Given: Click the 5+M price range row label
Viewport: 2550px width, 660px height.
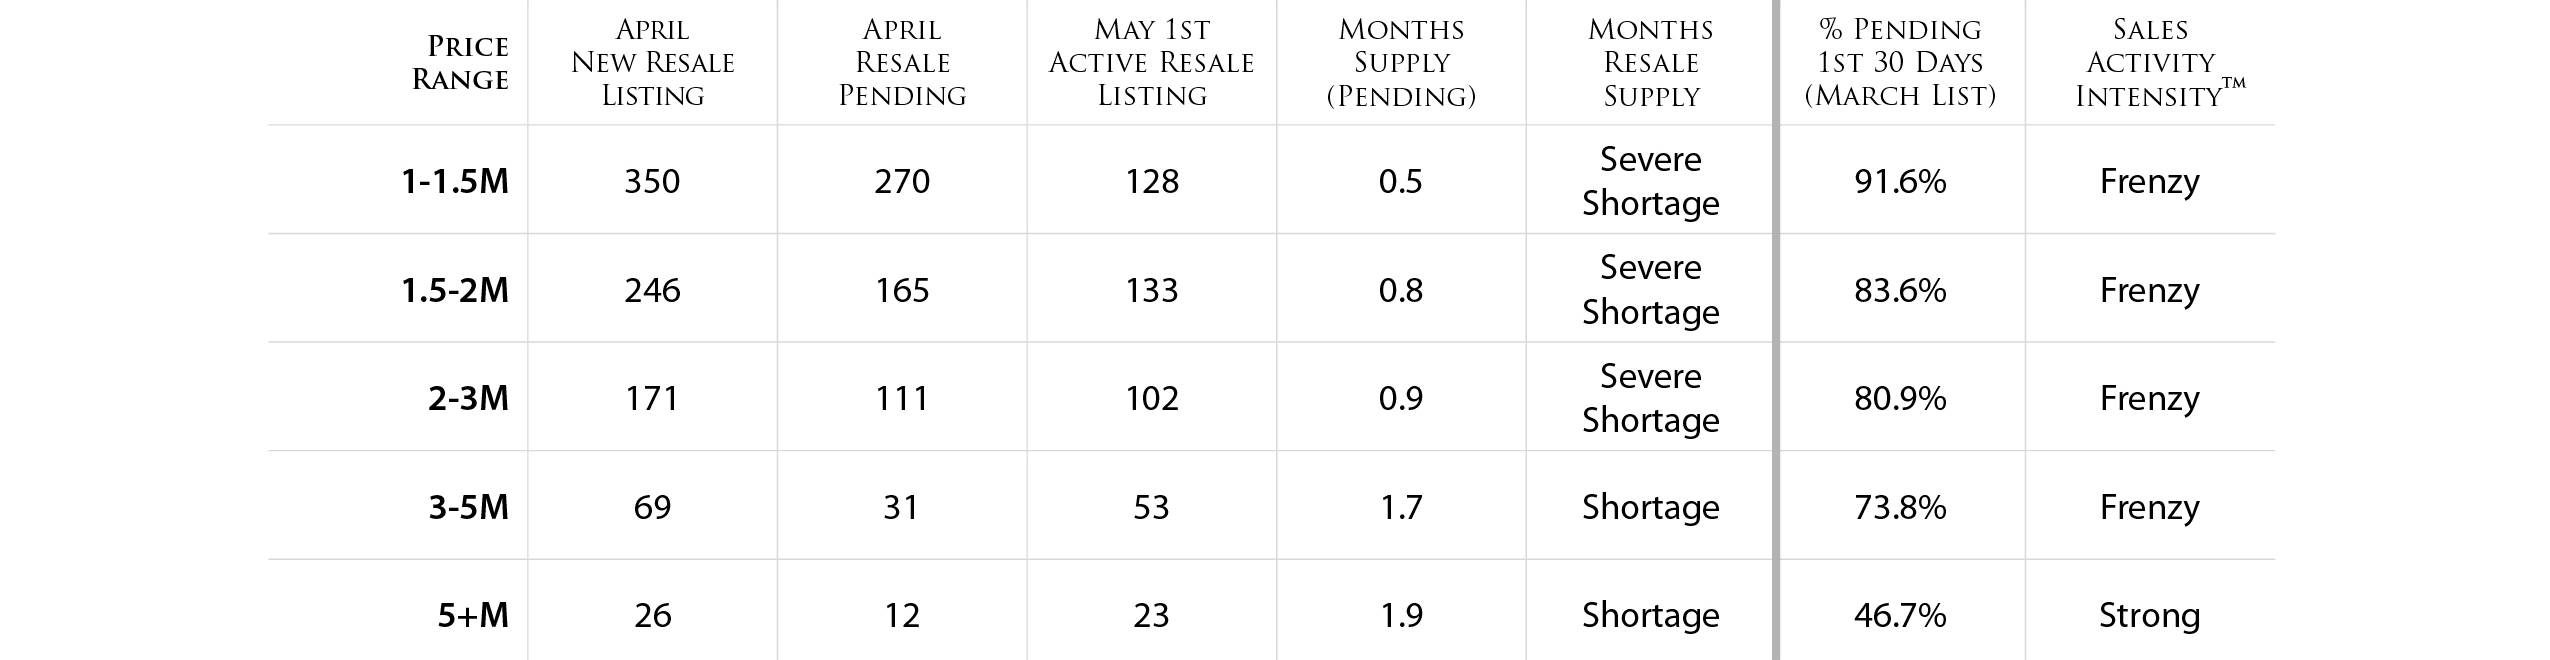Looking at the screenshot, I should click(x=473, y=615).
